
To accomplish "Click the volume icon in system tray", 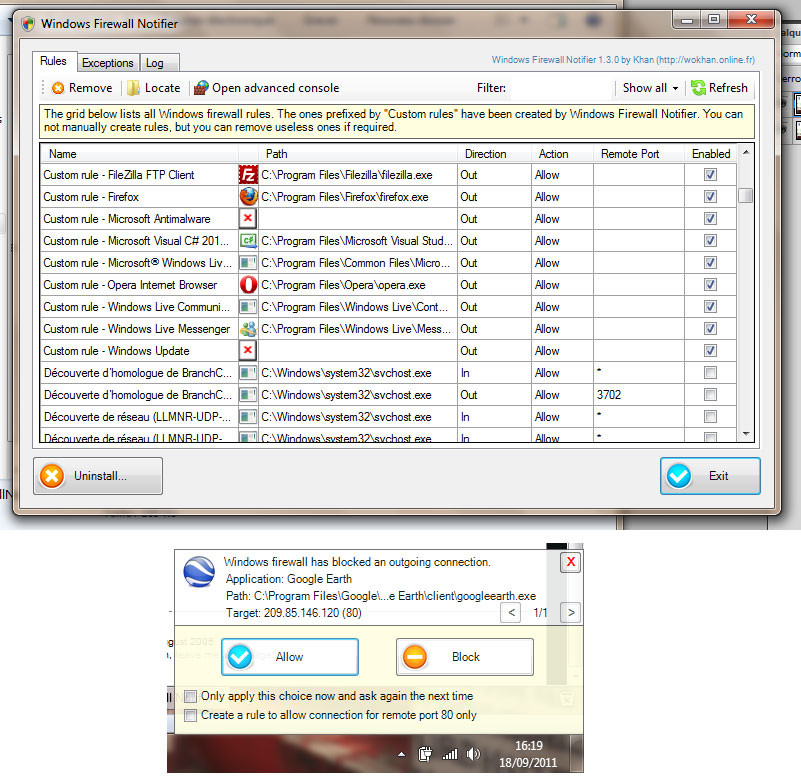I will tap(474, 753).
